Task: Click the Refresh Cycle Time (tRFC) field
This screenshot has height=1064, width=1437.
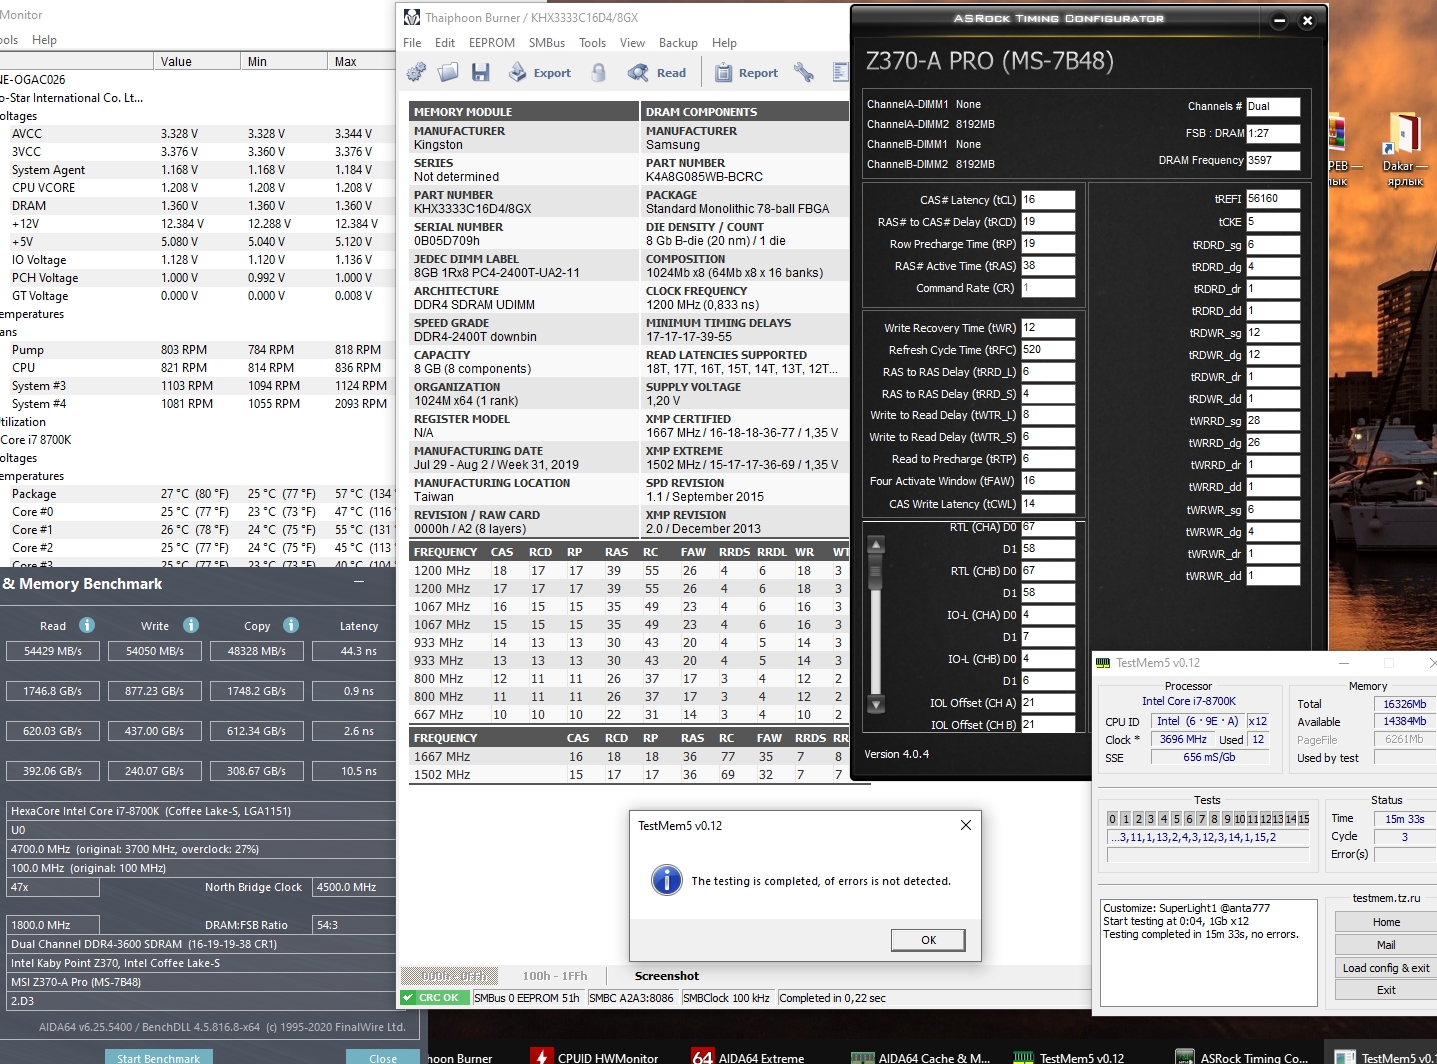Action: pos(1048,350)
